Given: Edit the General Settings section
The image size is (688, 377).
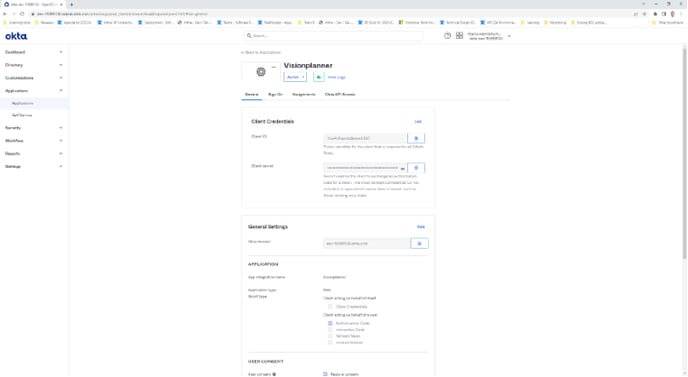Looking at the screenshot, I should 421,227.
